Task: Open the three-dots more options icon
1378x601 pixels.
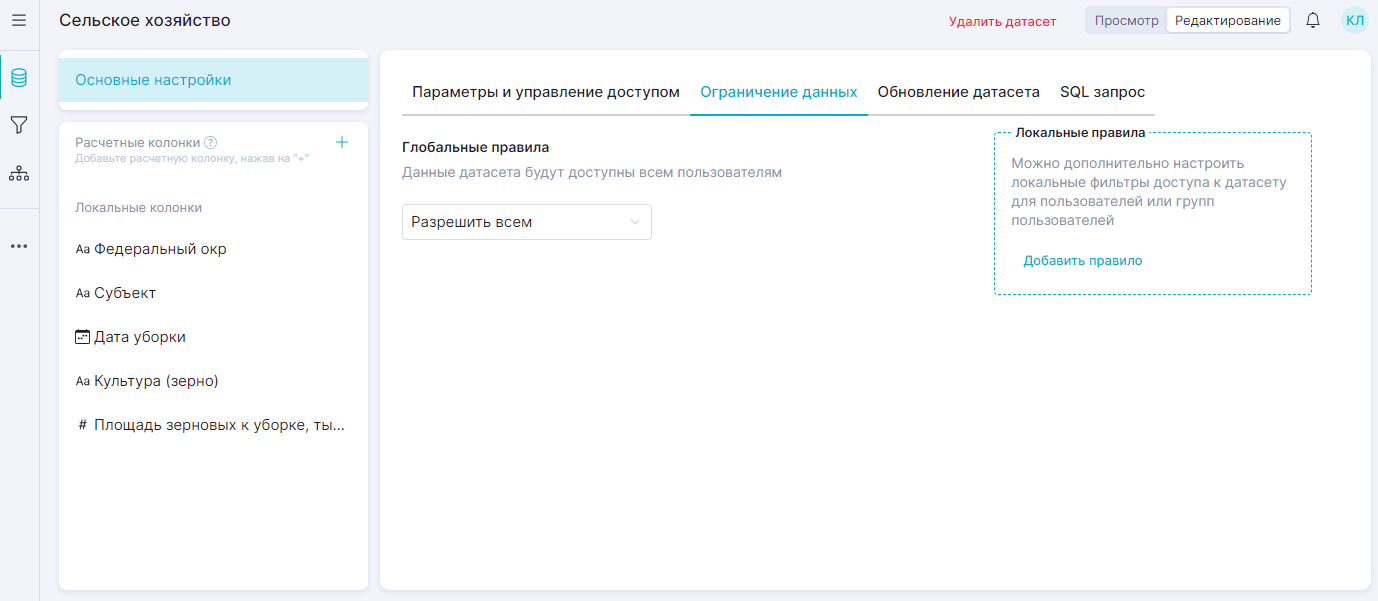Action: [19, 246]
